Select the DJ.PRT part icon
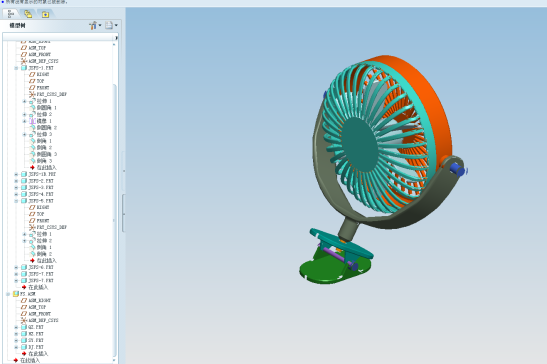The image size is (547, 364). tap(24, 347)
